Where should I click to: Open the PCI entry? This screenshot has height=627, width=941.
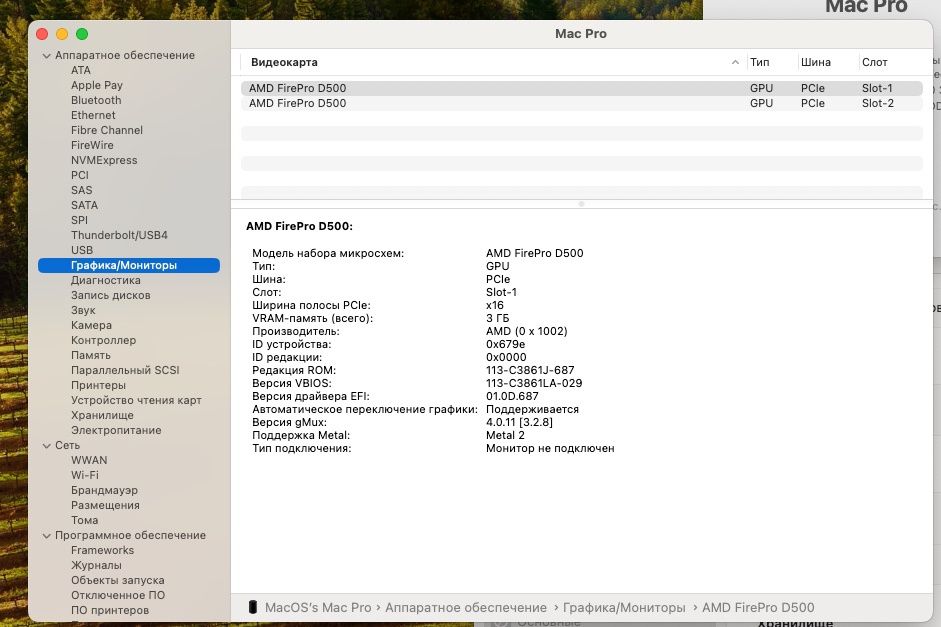[80, 175]
